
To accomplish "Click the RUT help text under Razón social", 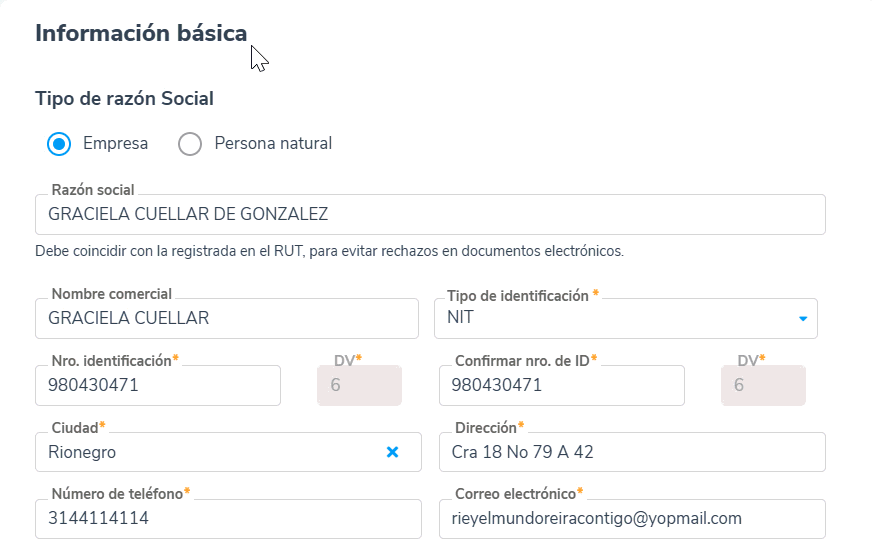I will pos(329,251).
